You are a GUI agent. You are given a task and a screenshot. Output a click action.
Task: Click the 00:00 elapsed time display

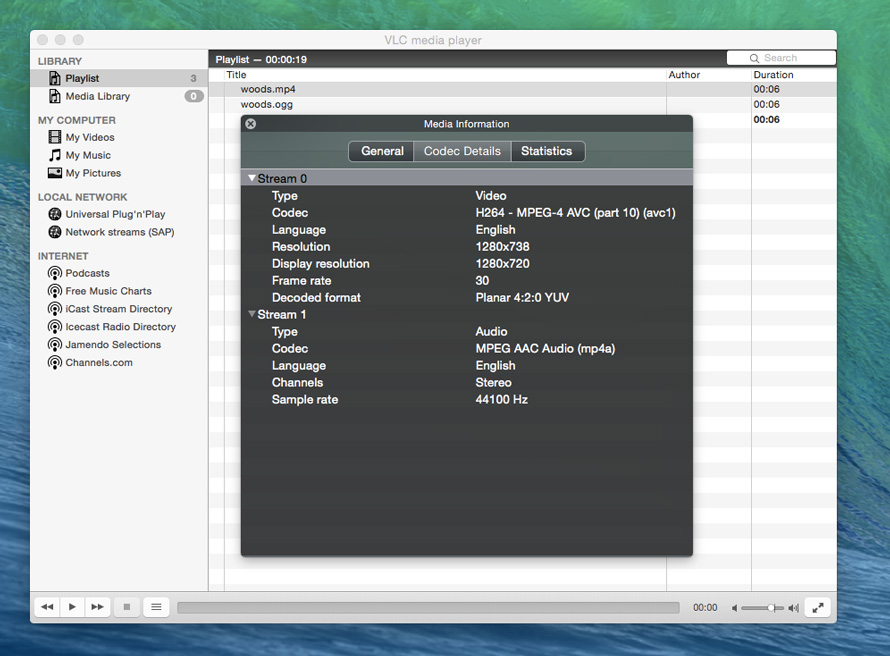click(x=705, y=608)
